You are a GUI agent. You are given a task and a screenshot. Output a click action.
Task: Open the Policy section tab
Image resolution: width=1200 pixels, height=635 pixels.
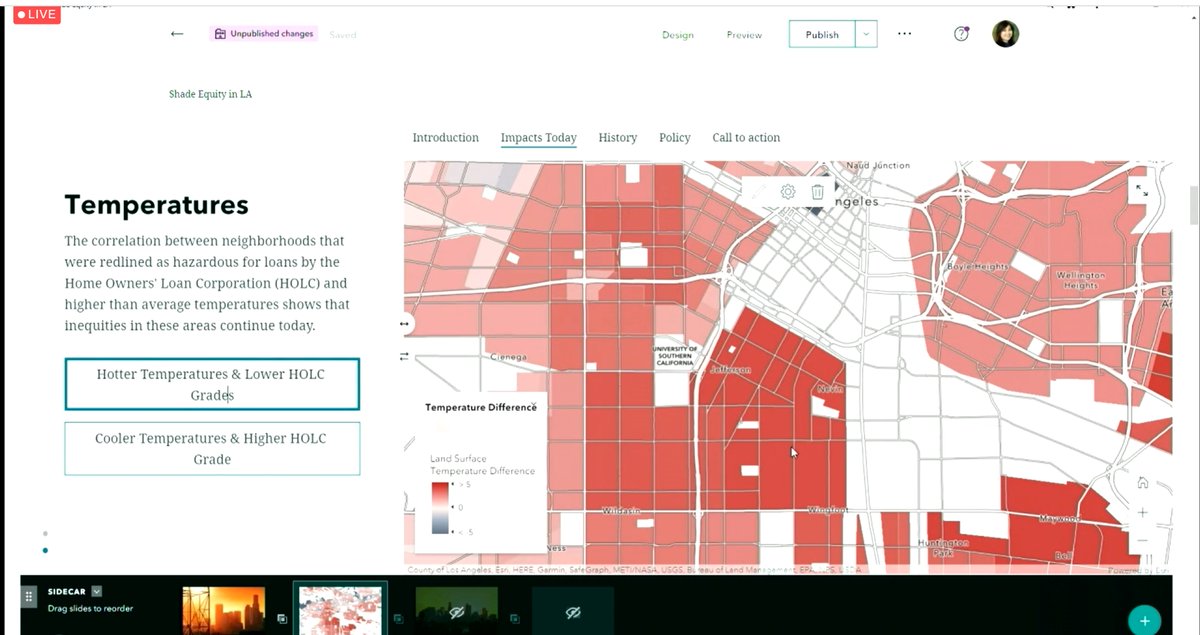click(x=674, y=138)
